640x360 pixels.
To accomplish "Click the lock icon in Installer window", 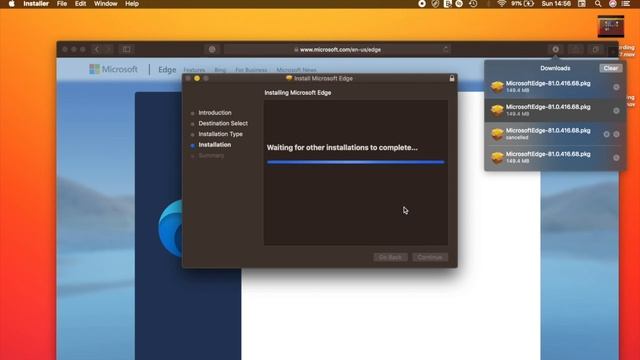I will click(x=452, y=78).
